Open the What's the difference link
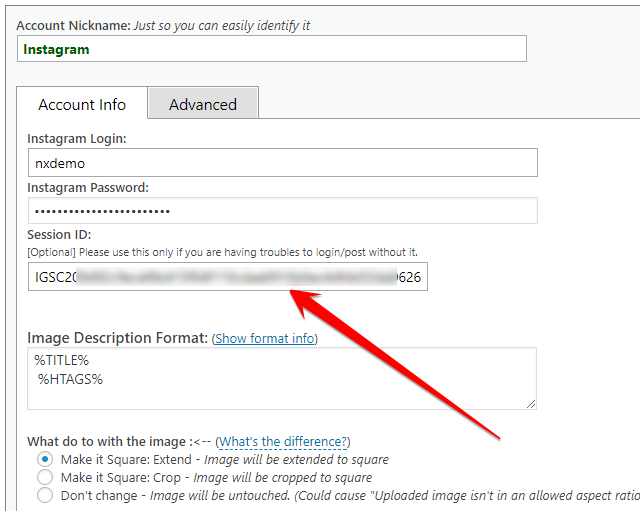The height and width of the screenshot is (511, 640). click(283, 442)
